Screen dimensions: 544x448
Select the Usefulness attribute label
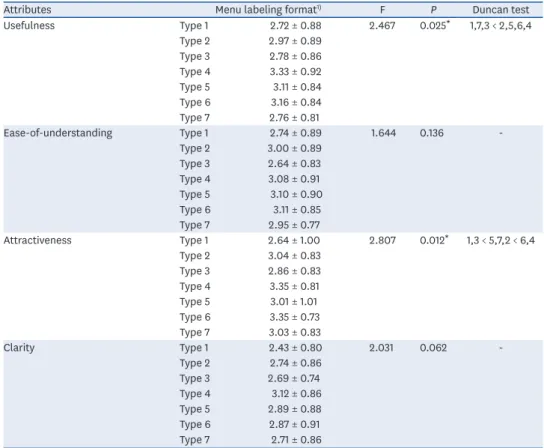[x=29, y=25]
